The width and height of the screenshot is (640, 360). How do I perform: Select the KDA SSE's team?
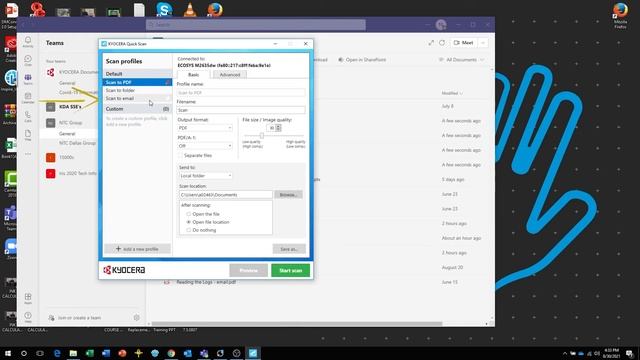[69, 107]
